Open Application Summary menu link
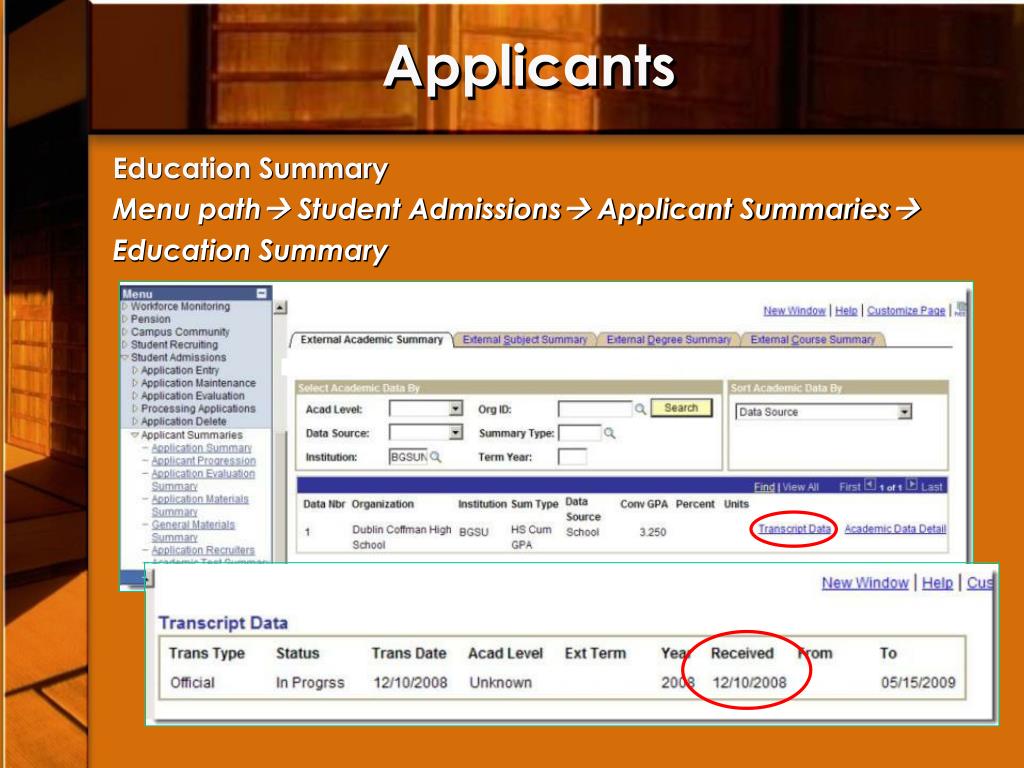Viewport: 1024px width, 768px height. point(201,448)
